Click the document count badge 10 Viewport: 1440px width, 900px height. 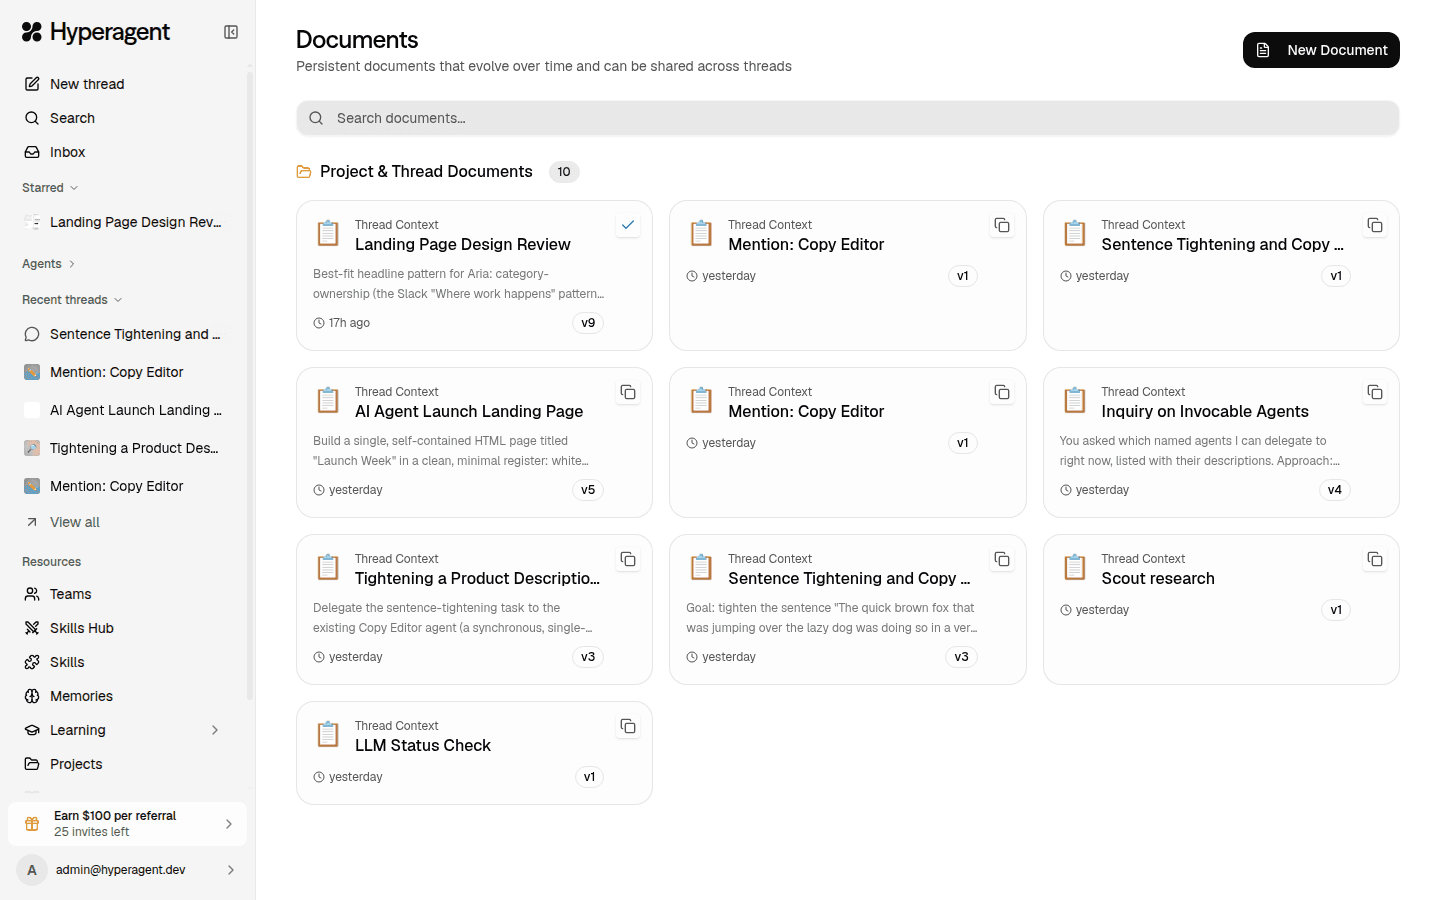click(564, 172)
